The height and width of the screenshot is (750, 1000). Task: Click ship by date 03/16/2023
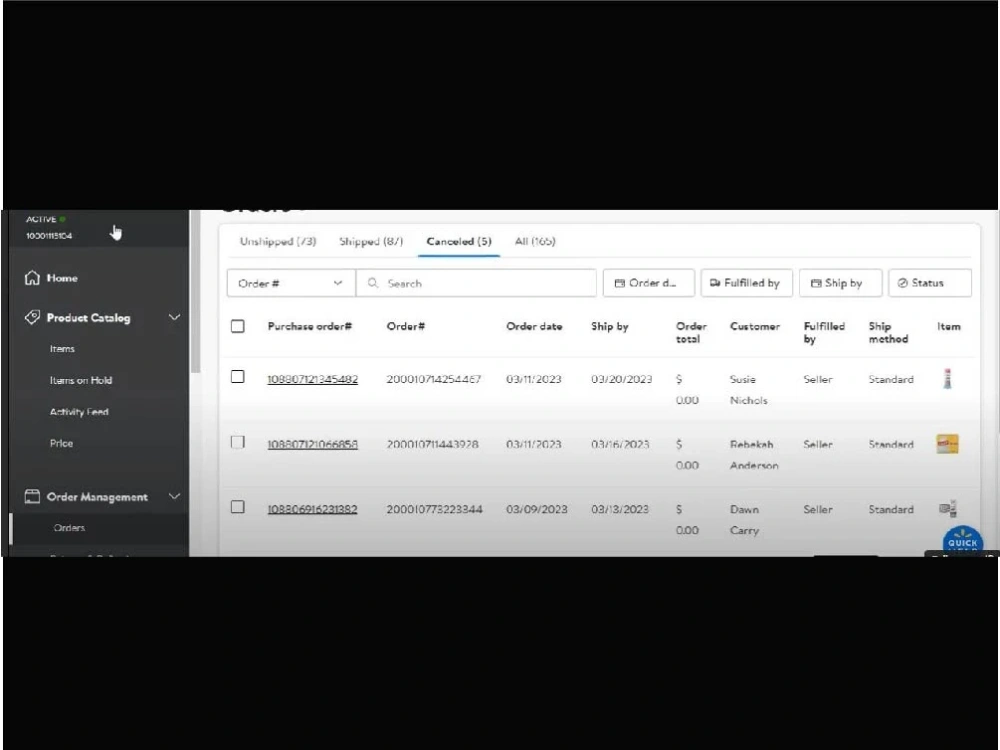point(620,445)
